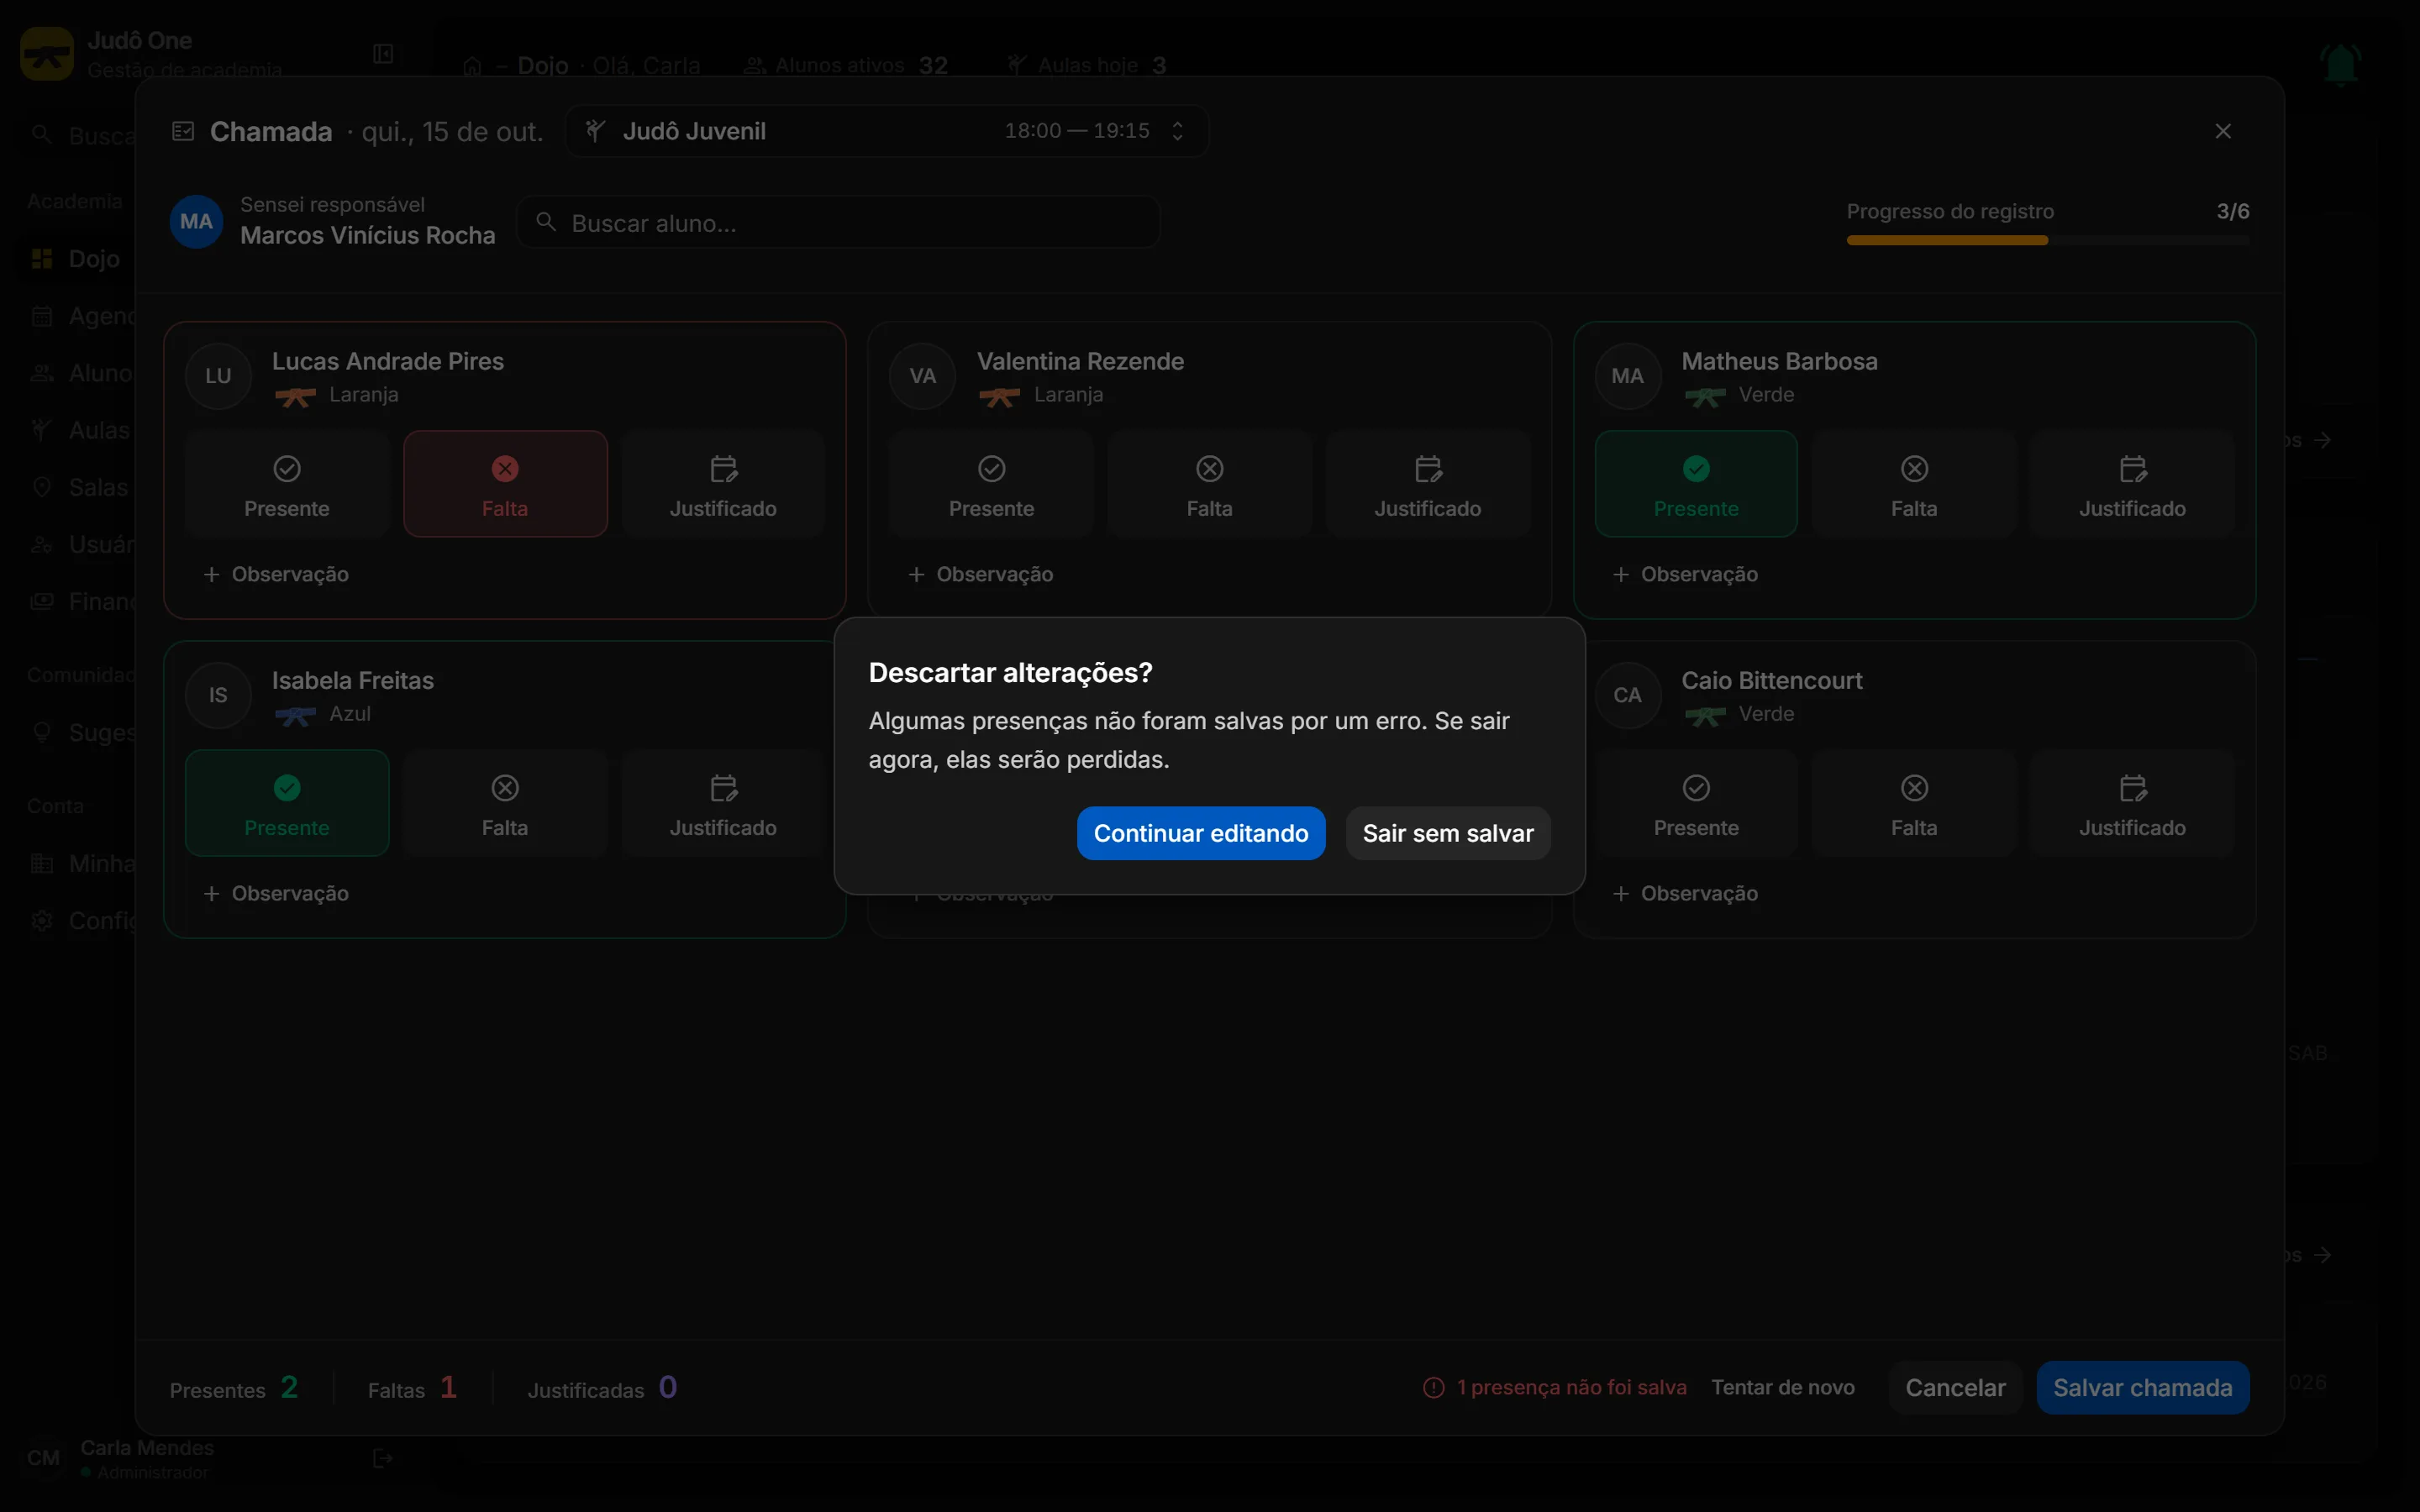Set Caio Bittencourt as Justificado
The image size is (2420, 1512).
coord(2132,803)
